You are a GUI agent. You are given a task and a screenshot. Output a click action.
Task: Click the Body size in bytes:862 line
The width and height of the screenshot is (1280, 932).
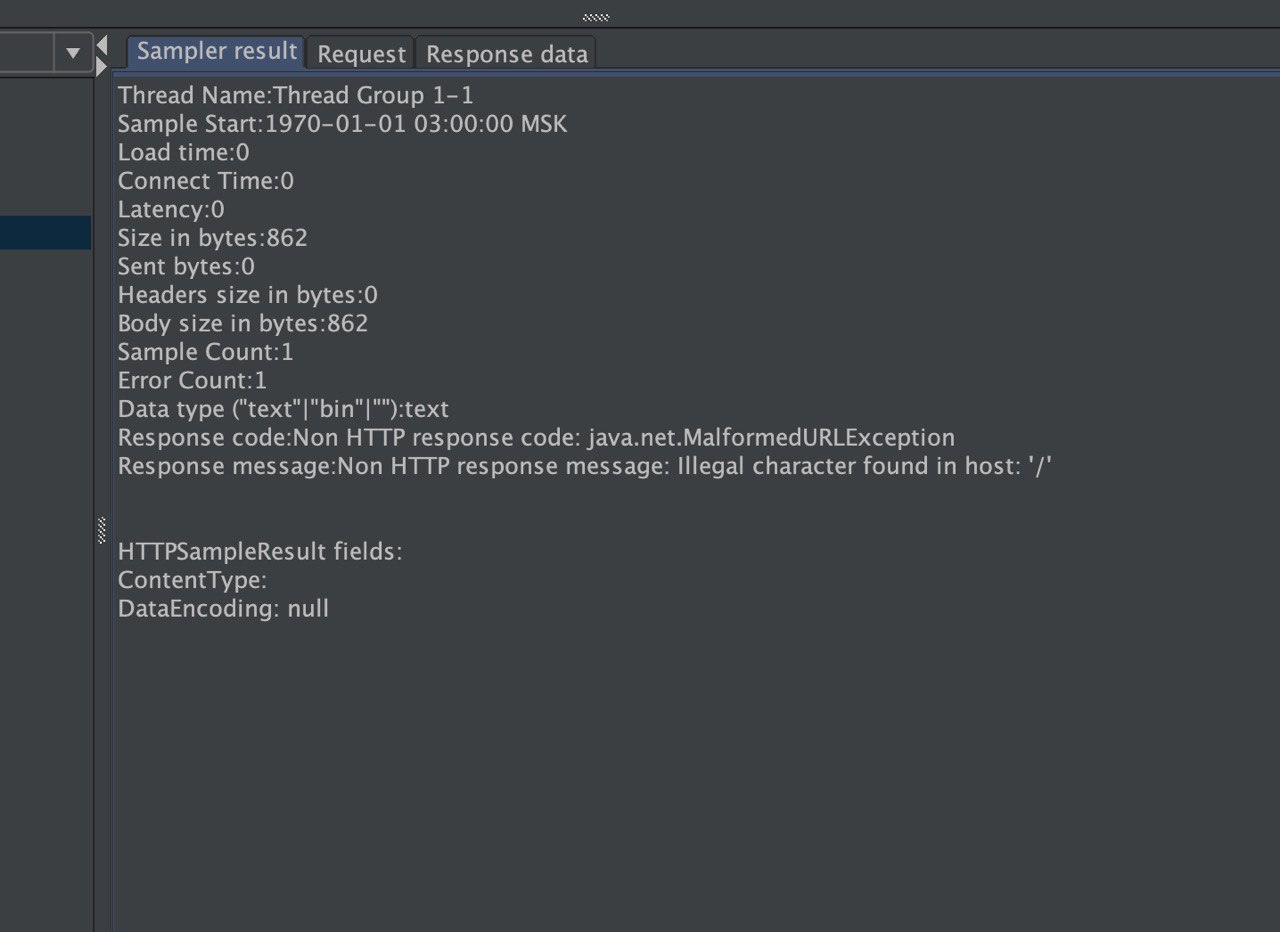243,324
